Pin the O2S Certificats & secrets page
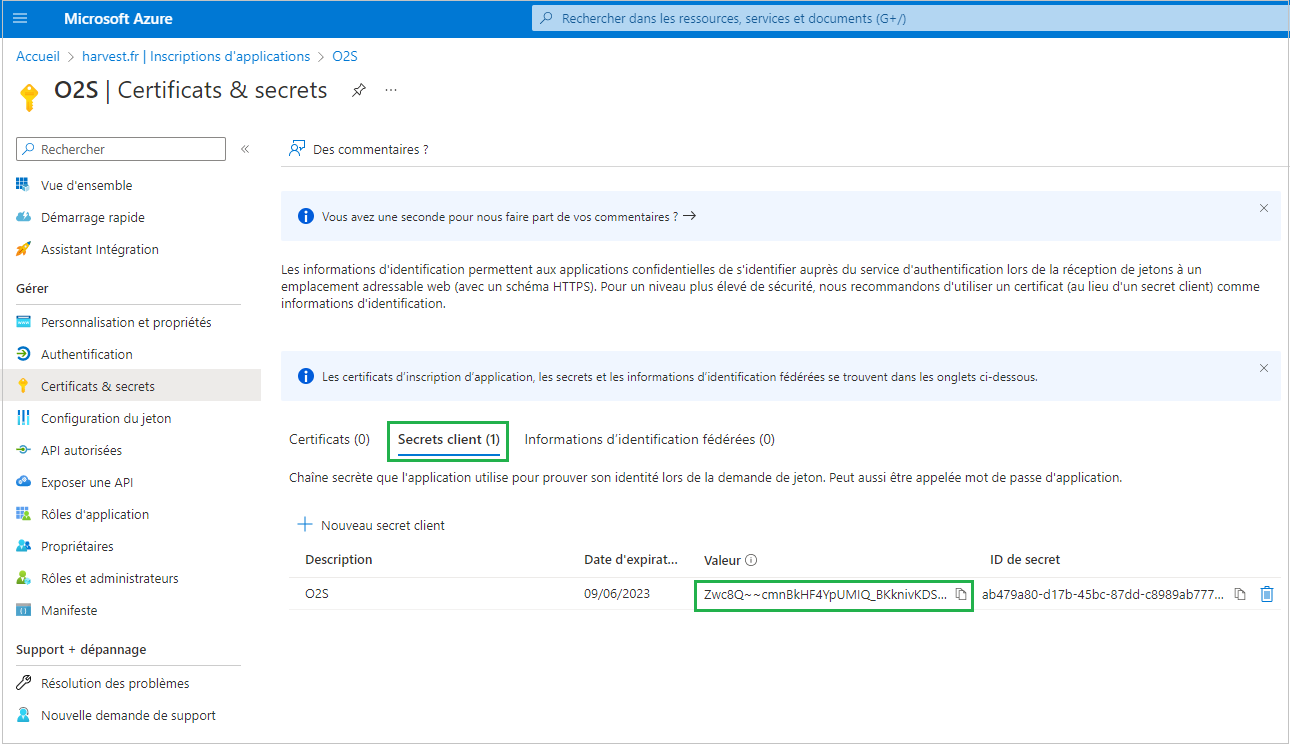This screenshot has width=1290, height=745. tap(359, 91)
